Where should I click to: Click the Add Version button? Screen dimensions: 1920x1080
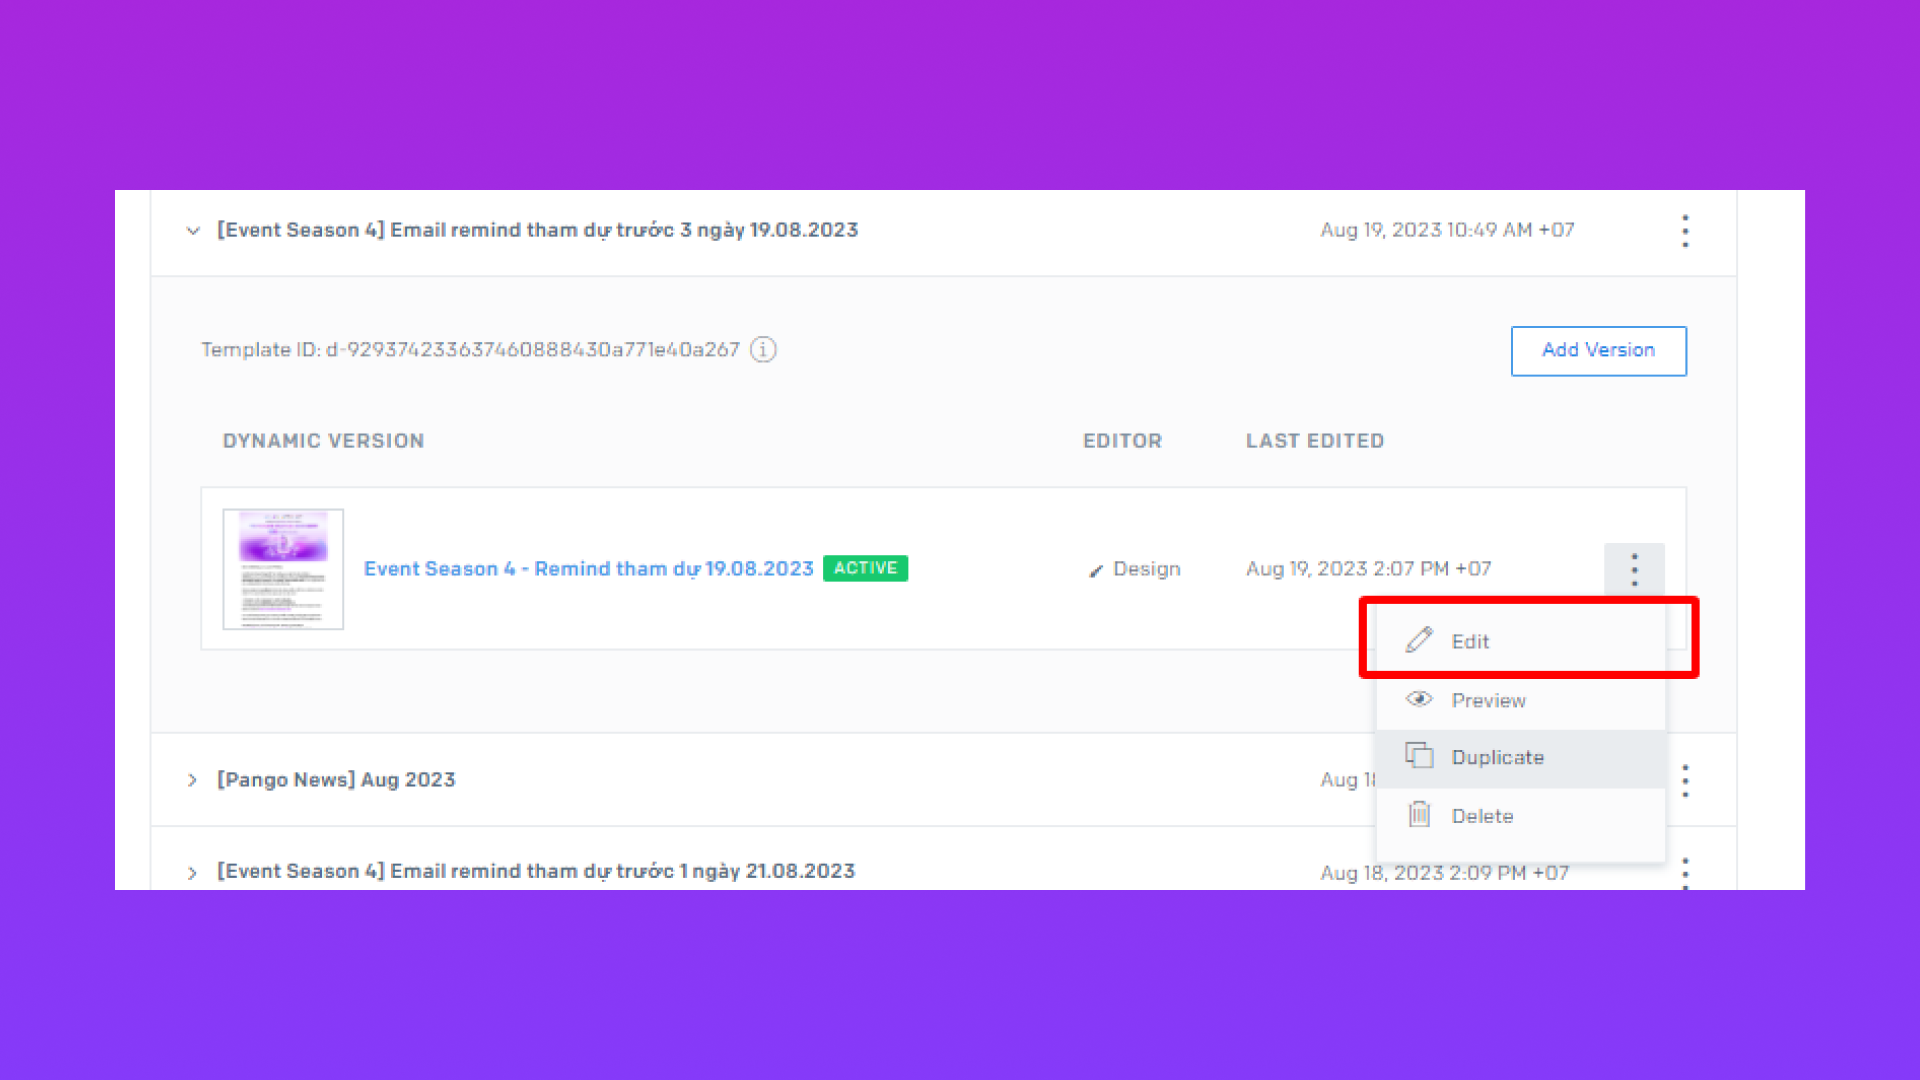point(1598,351)
